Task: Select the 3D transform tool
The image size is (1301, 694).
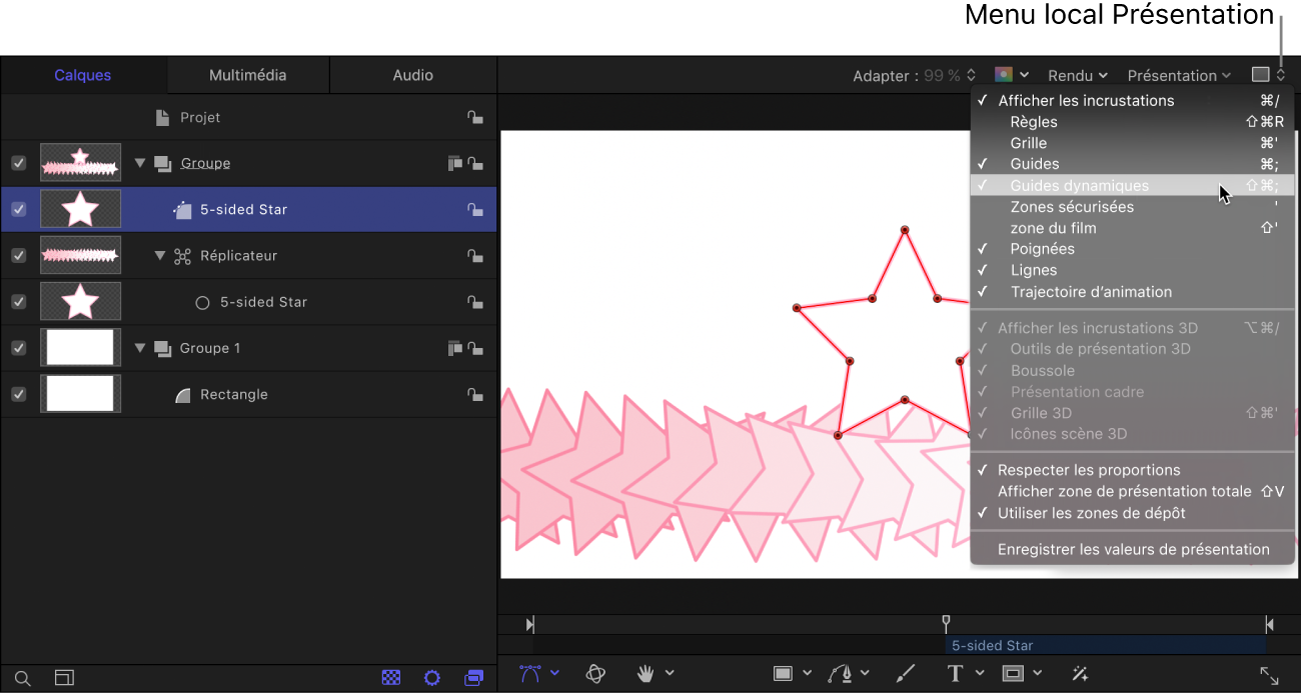Action: click(596, 674)
